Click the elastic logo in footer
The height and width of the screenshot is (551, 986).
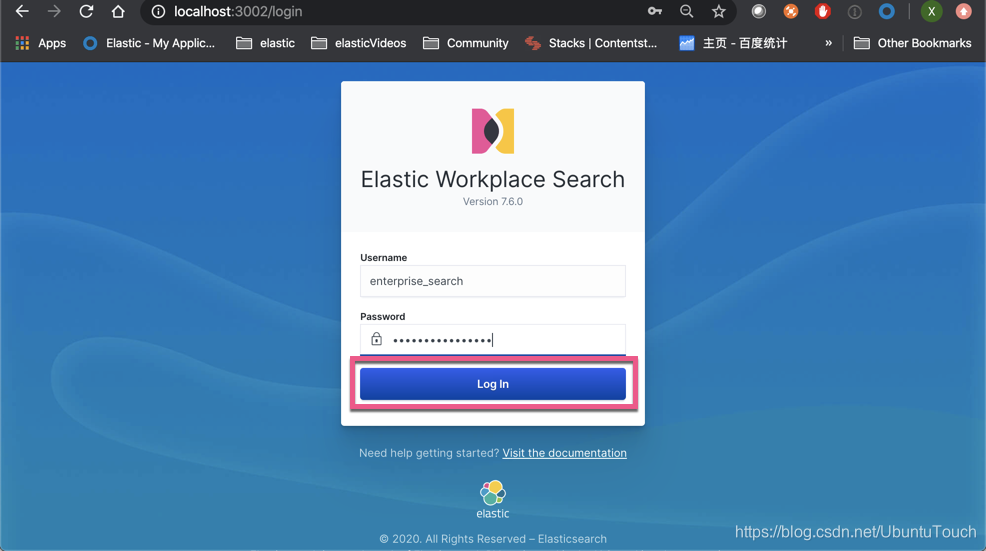point(493,499)
